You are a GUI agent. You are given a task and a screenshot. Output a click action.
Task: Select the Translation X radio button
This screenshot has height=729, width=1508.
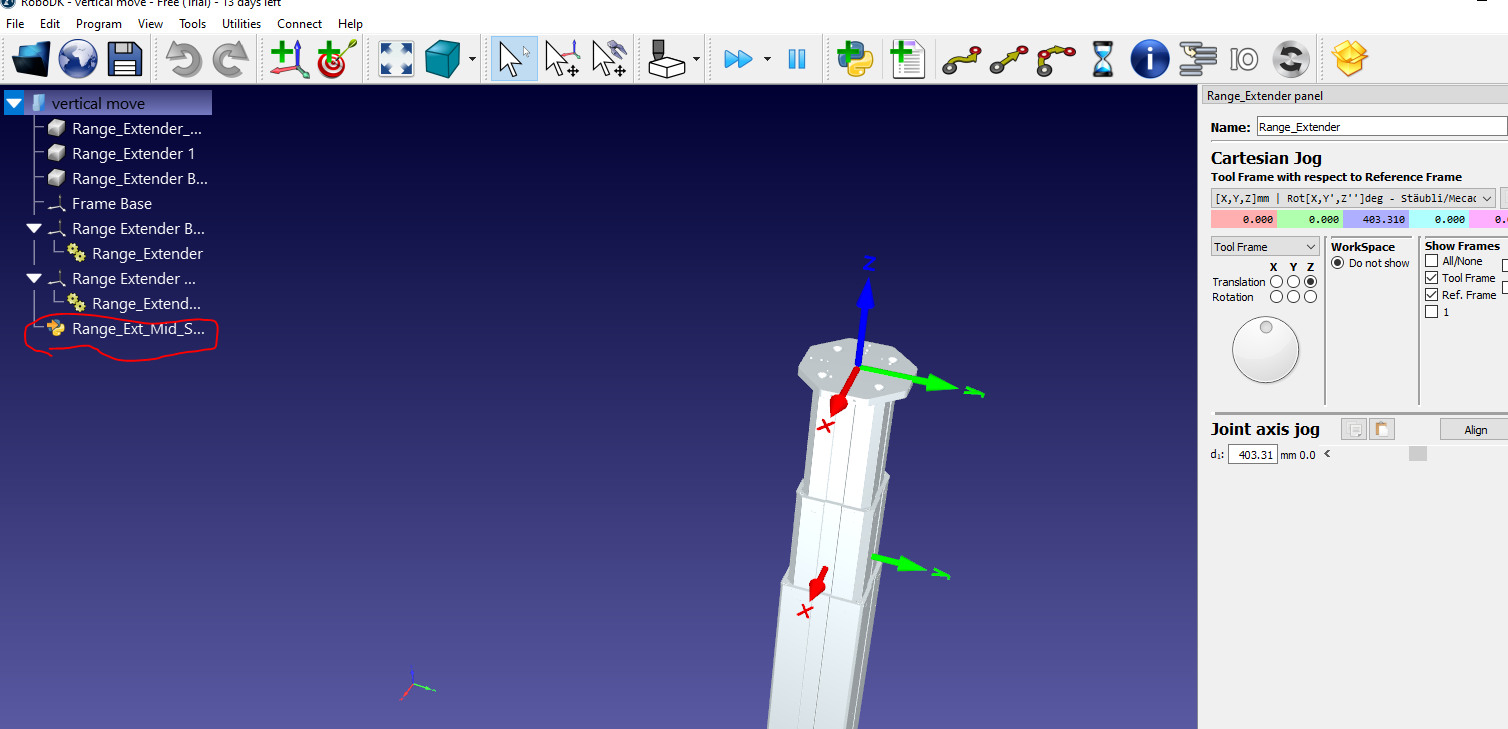click(1276, 282)
